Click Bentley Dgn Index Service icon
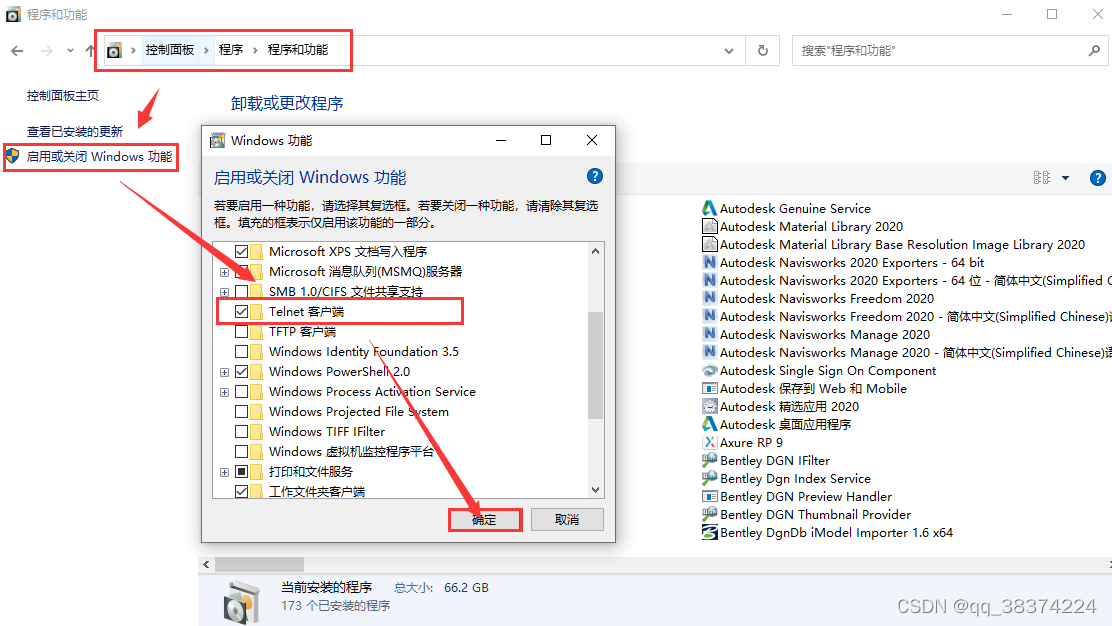This screenshot has width=1112, height=626. pos(709,479)
